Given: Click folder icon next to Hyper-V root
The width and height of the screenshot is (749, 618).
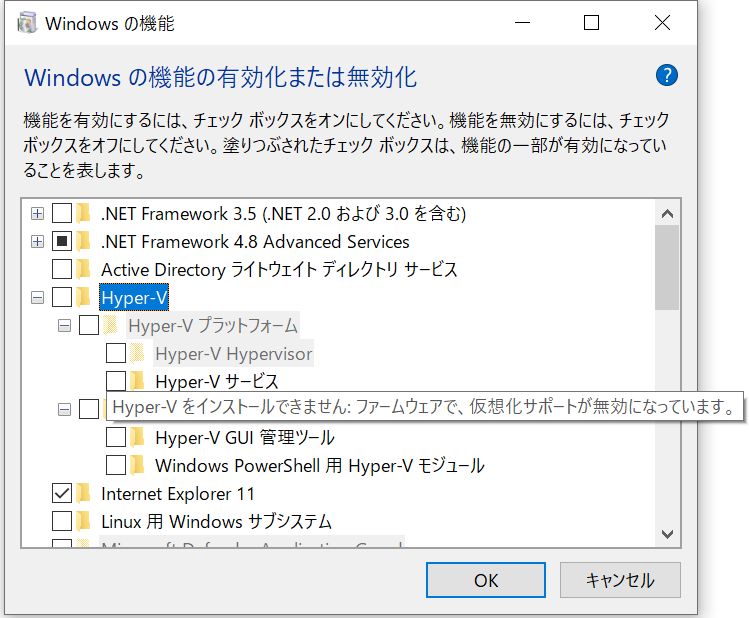Looking at the screenshot, I should click(84, 298).
